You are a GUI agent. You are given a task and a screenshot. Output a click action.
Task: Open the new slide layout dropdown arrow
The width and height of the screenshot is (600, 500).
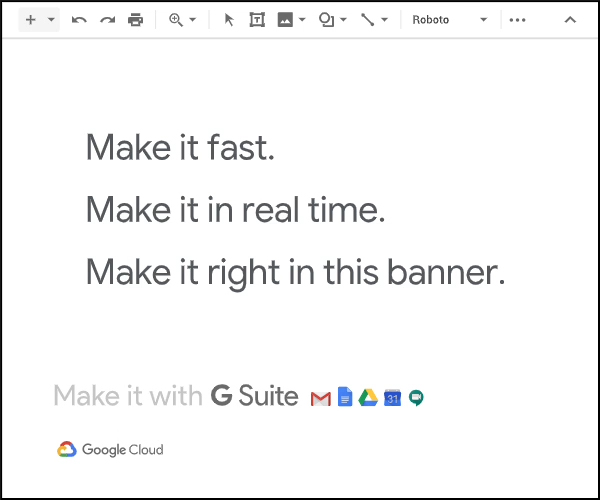tap(51, 20)
